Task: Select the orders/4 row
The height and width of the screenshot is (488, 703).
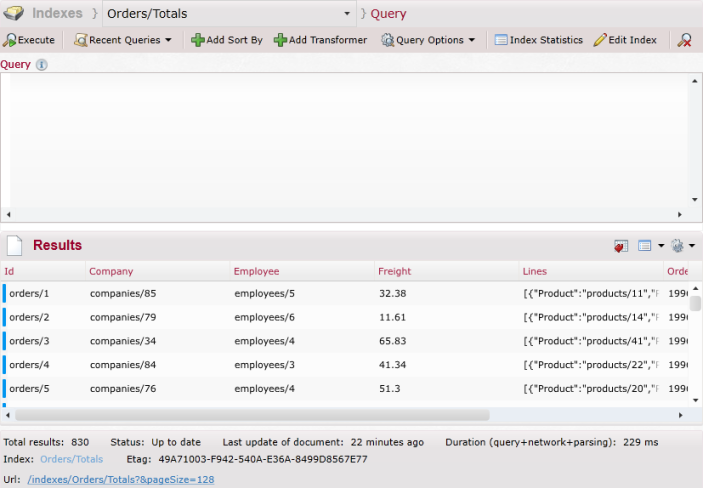Action: tap(344, 365)
